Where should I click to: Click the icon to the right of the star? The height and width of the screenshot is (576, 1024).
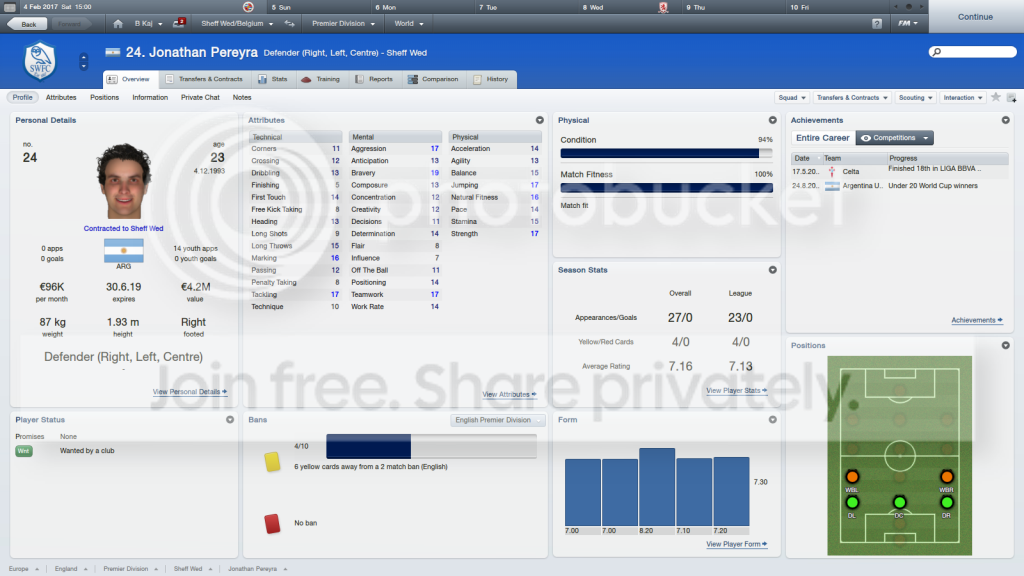(1012, 97)
